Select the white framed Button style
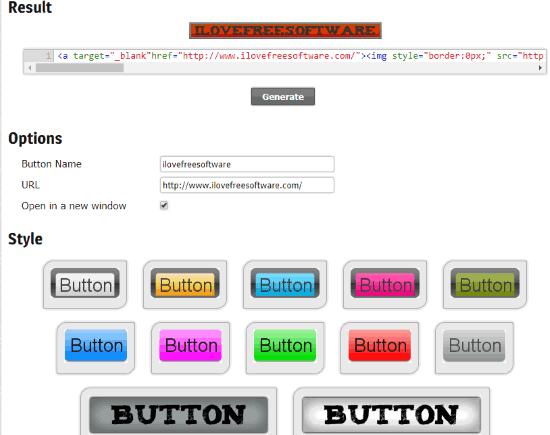The width and height of the screenshot is (550, 435). 85,285
